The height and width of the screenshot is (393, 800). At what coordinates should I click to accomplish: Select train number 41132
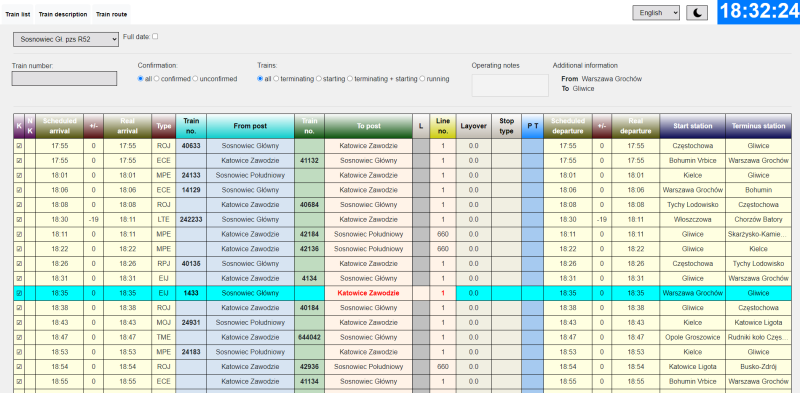click(309, 161)
